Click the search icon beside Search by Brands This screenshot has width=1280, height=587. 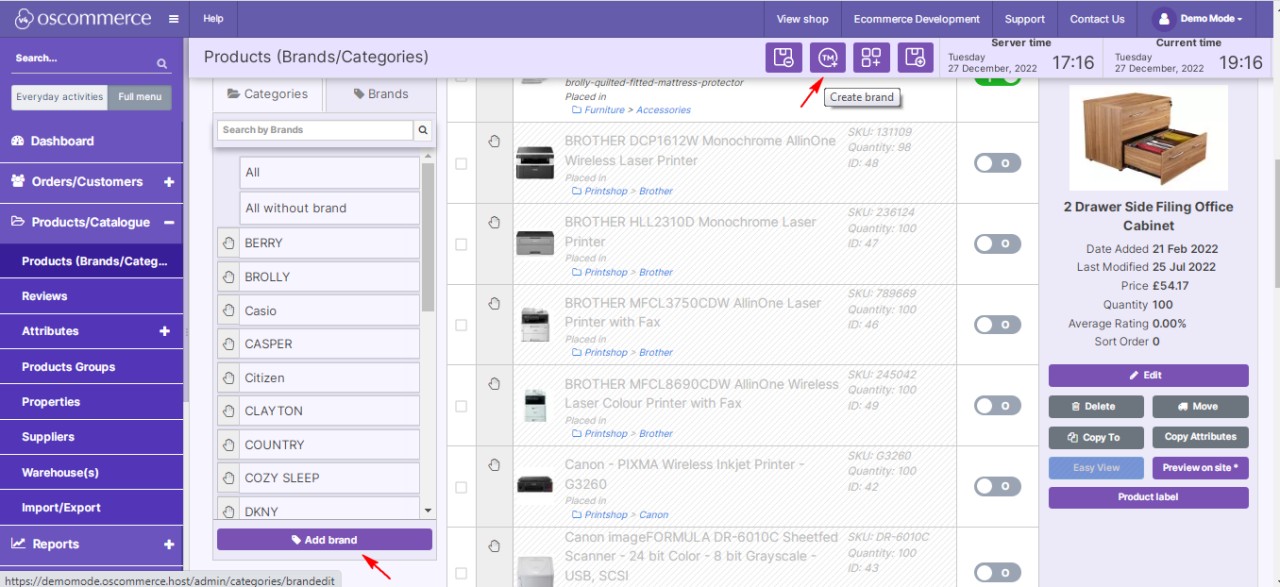coord(423,130)
